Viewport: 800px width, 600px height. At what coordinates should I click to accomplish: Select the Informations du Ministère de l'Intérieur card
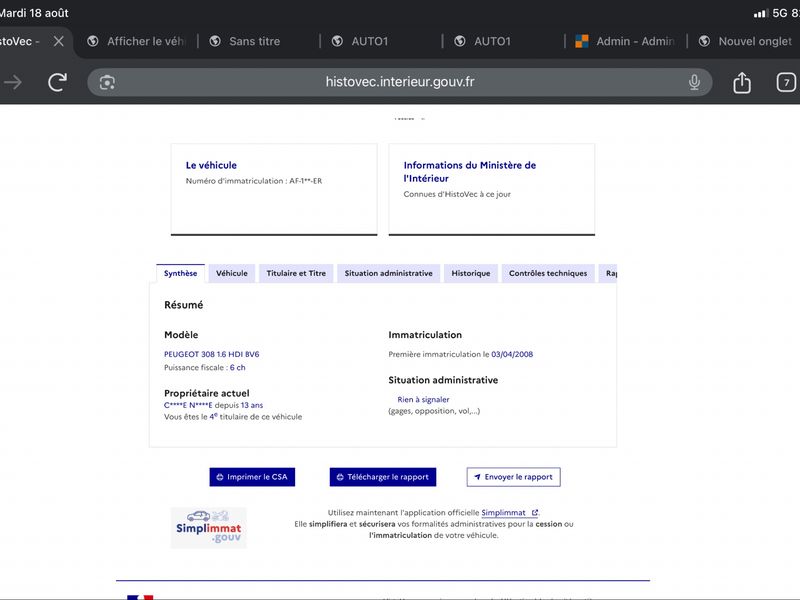pyautogui.click(x=492, y=189)
